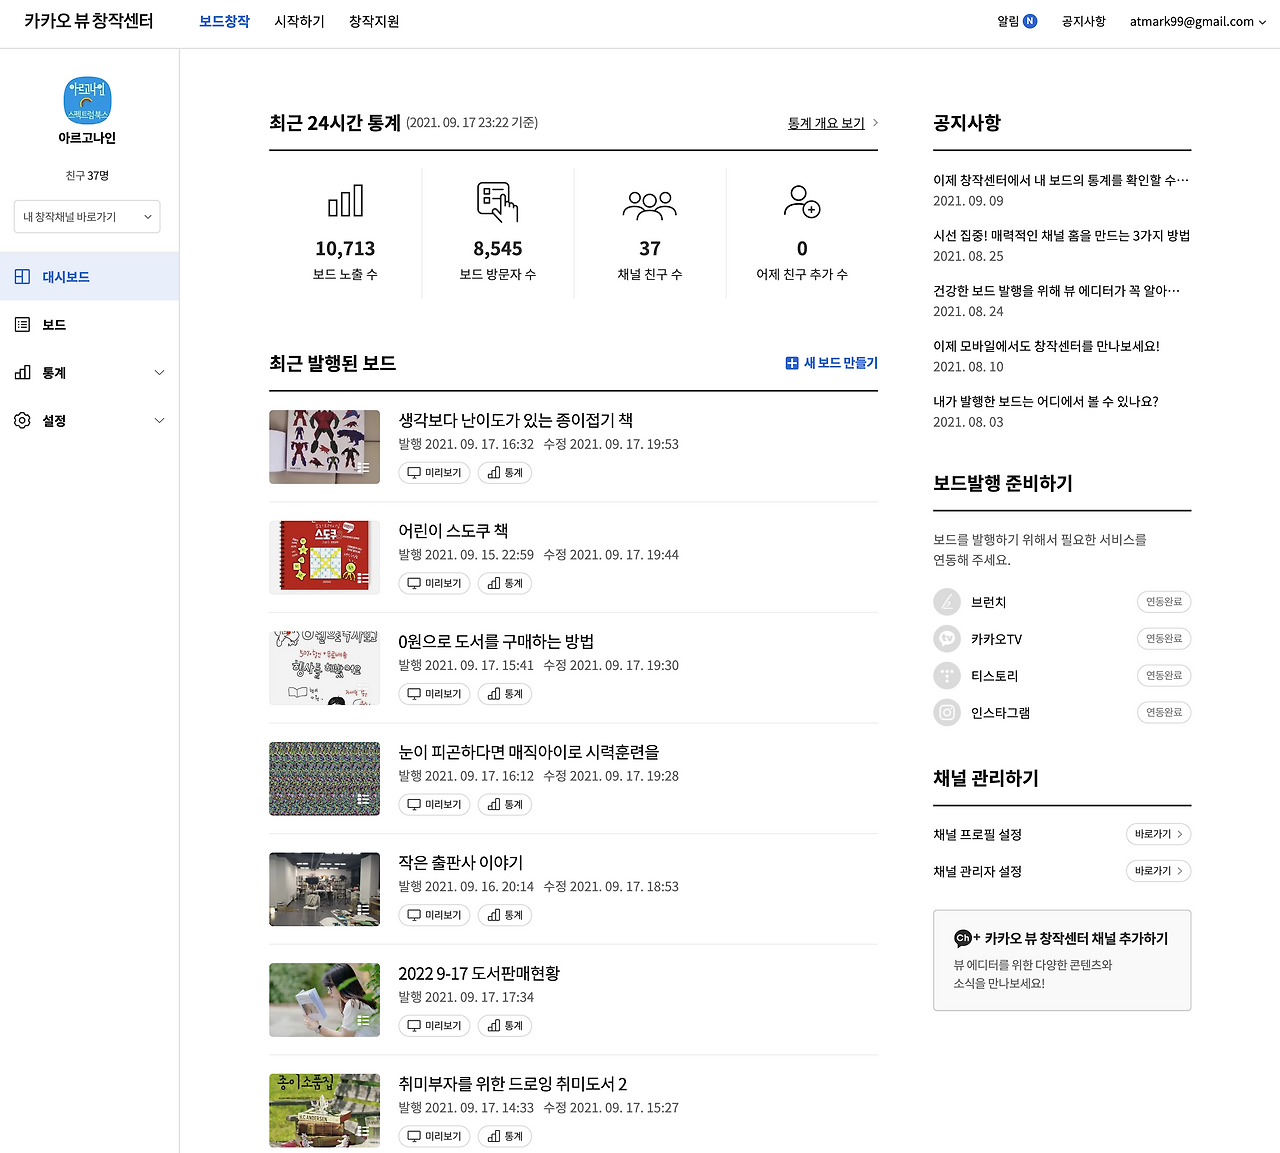The image size is (1280, 1153).
Task: Open the 설정 gear icon
Action: tap(22, 420)
